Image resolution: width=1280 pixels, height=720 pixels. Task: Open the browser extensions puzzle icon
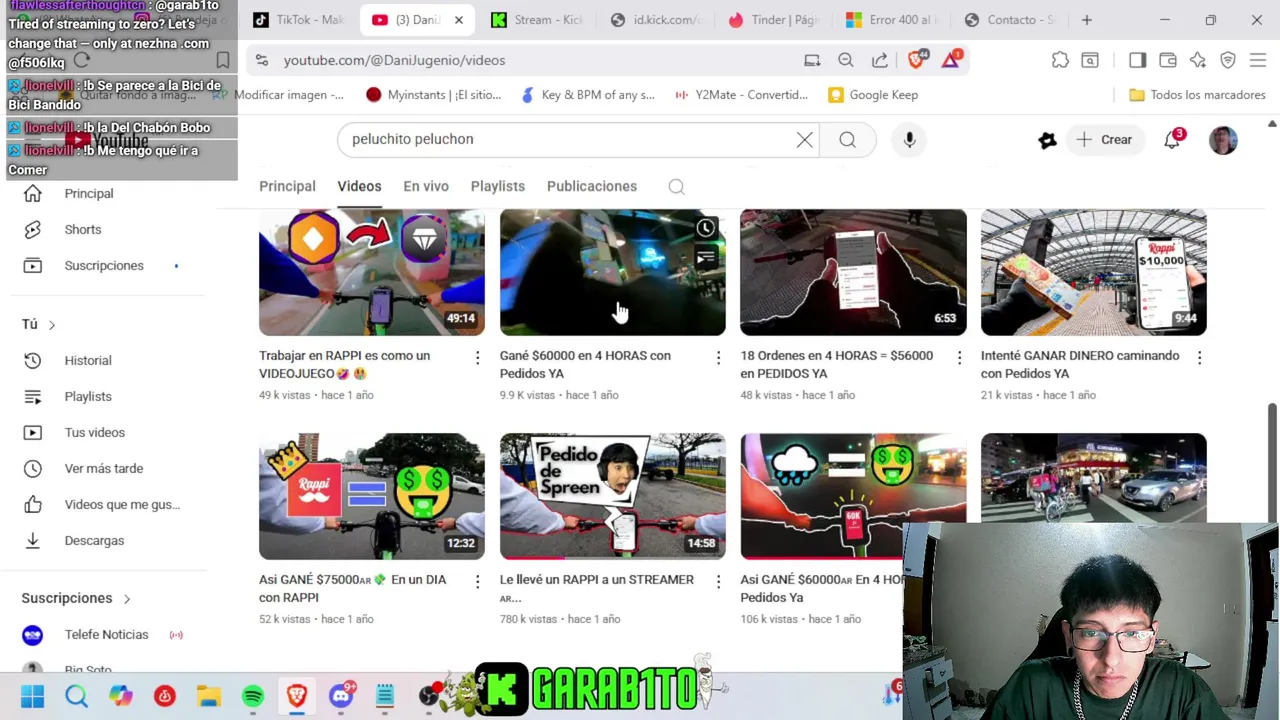click(1060, 60)
